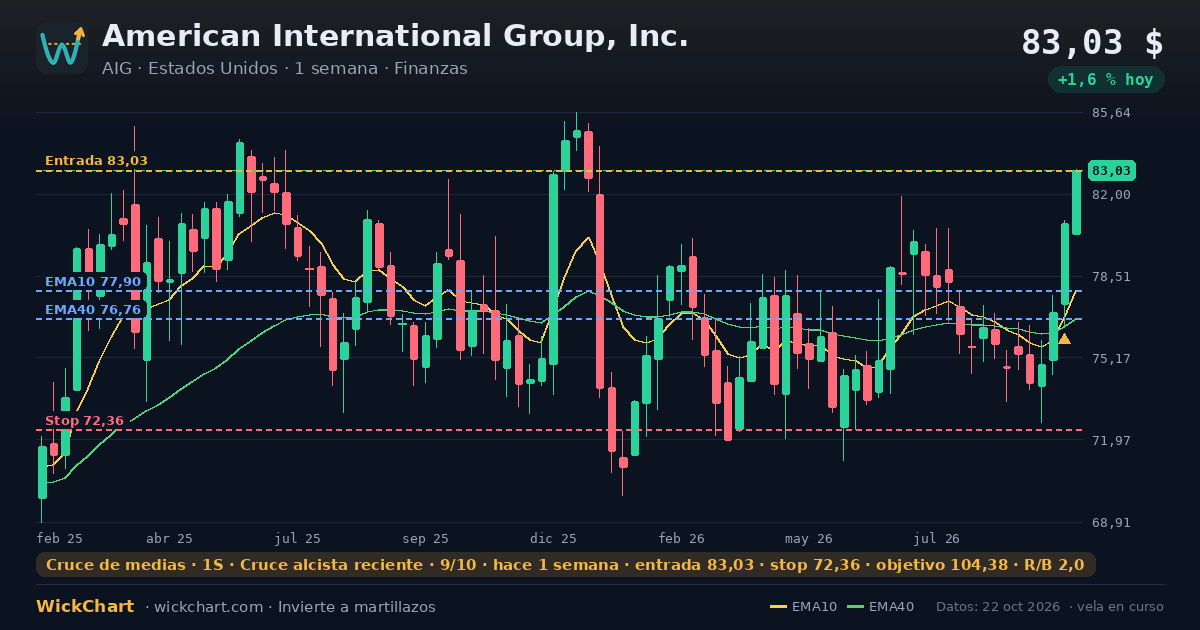Viewport: 1200px width, 630px height.
Task: Click the Stop 72,36 line label
Action: 84,421
